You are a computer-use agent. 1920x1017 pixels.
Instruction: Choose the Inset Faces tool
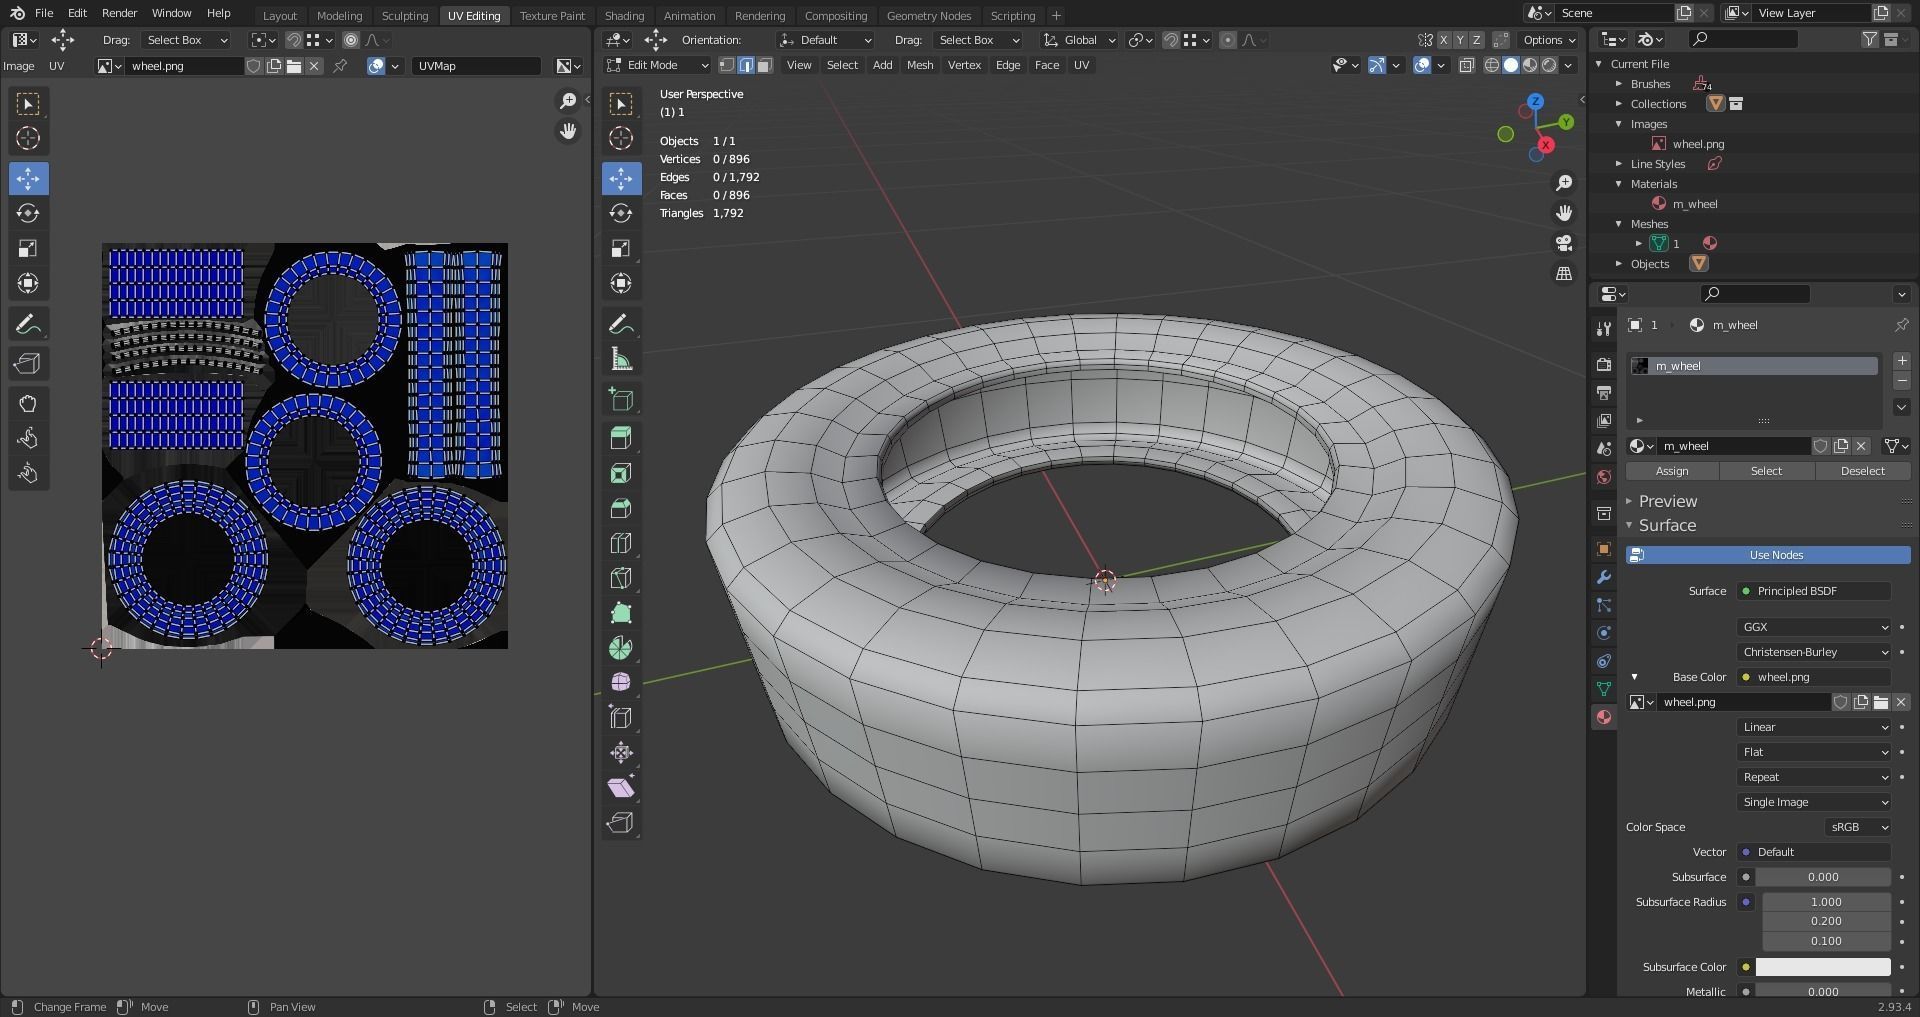point(621,473)
